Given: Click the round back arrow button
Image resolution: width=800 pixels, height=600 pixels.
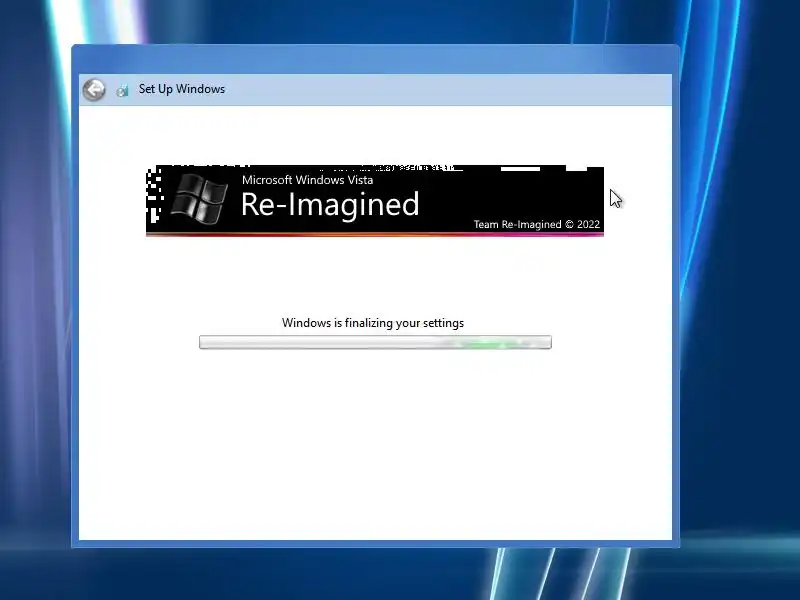Looking at the screenshot, I should click(94, 90).
